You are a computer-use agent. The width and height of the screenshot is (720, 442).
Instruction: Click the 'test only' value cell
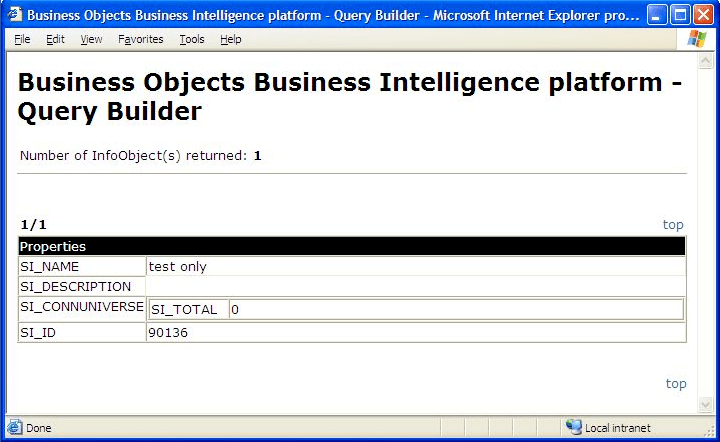pyautogui.click(x=416, y=266)
